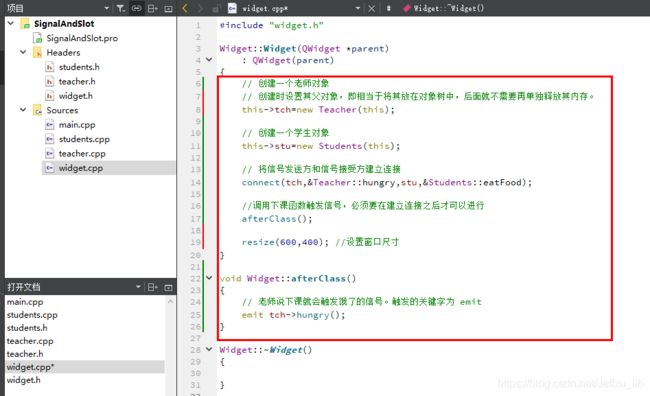Click the cpp file icon beside widget.cpp*
This screenshot has width=650, height=396.
232,8
